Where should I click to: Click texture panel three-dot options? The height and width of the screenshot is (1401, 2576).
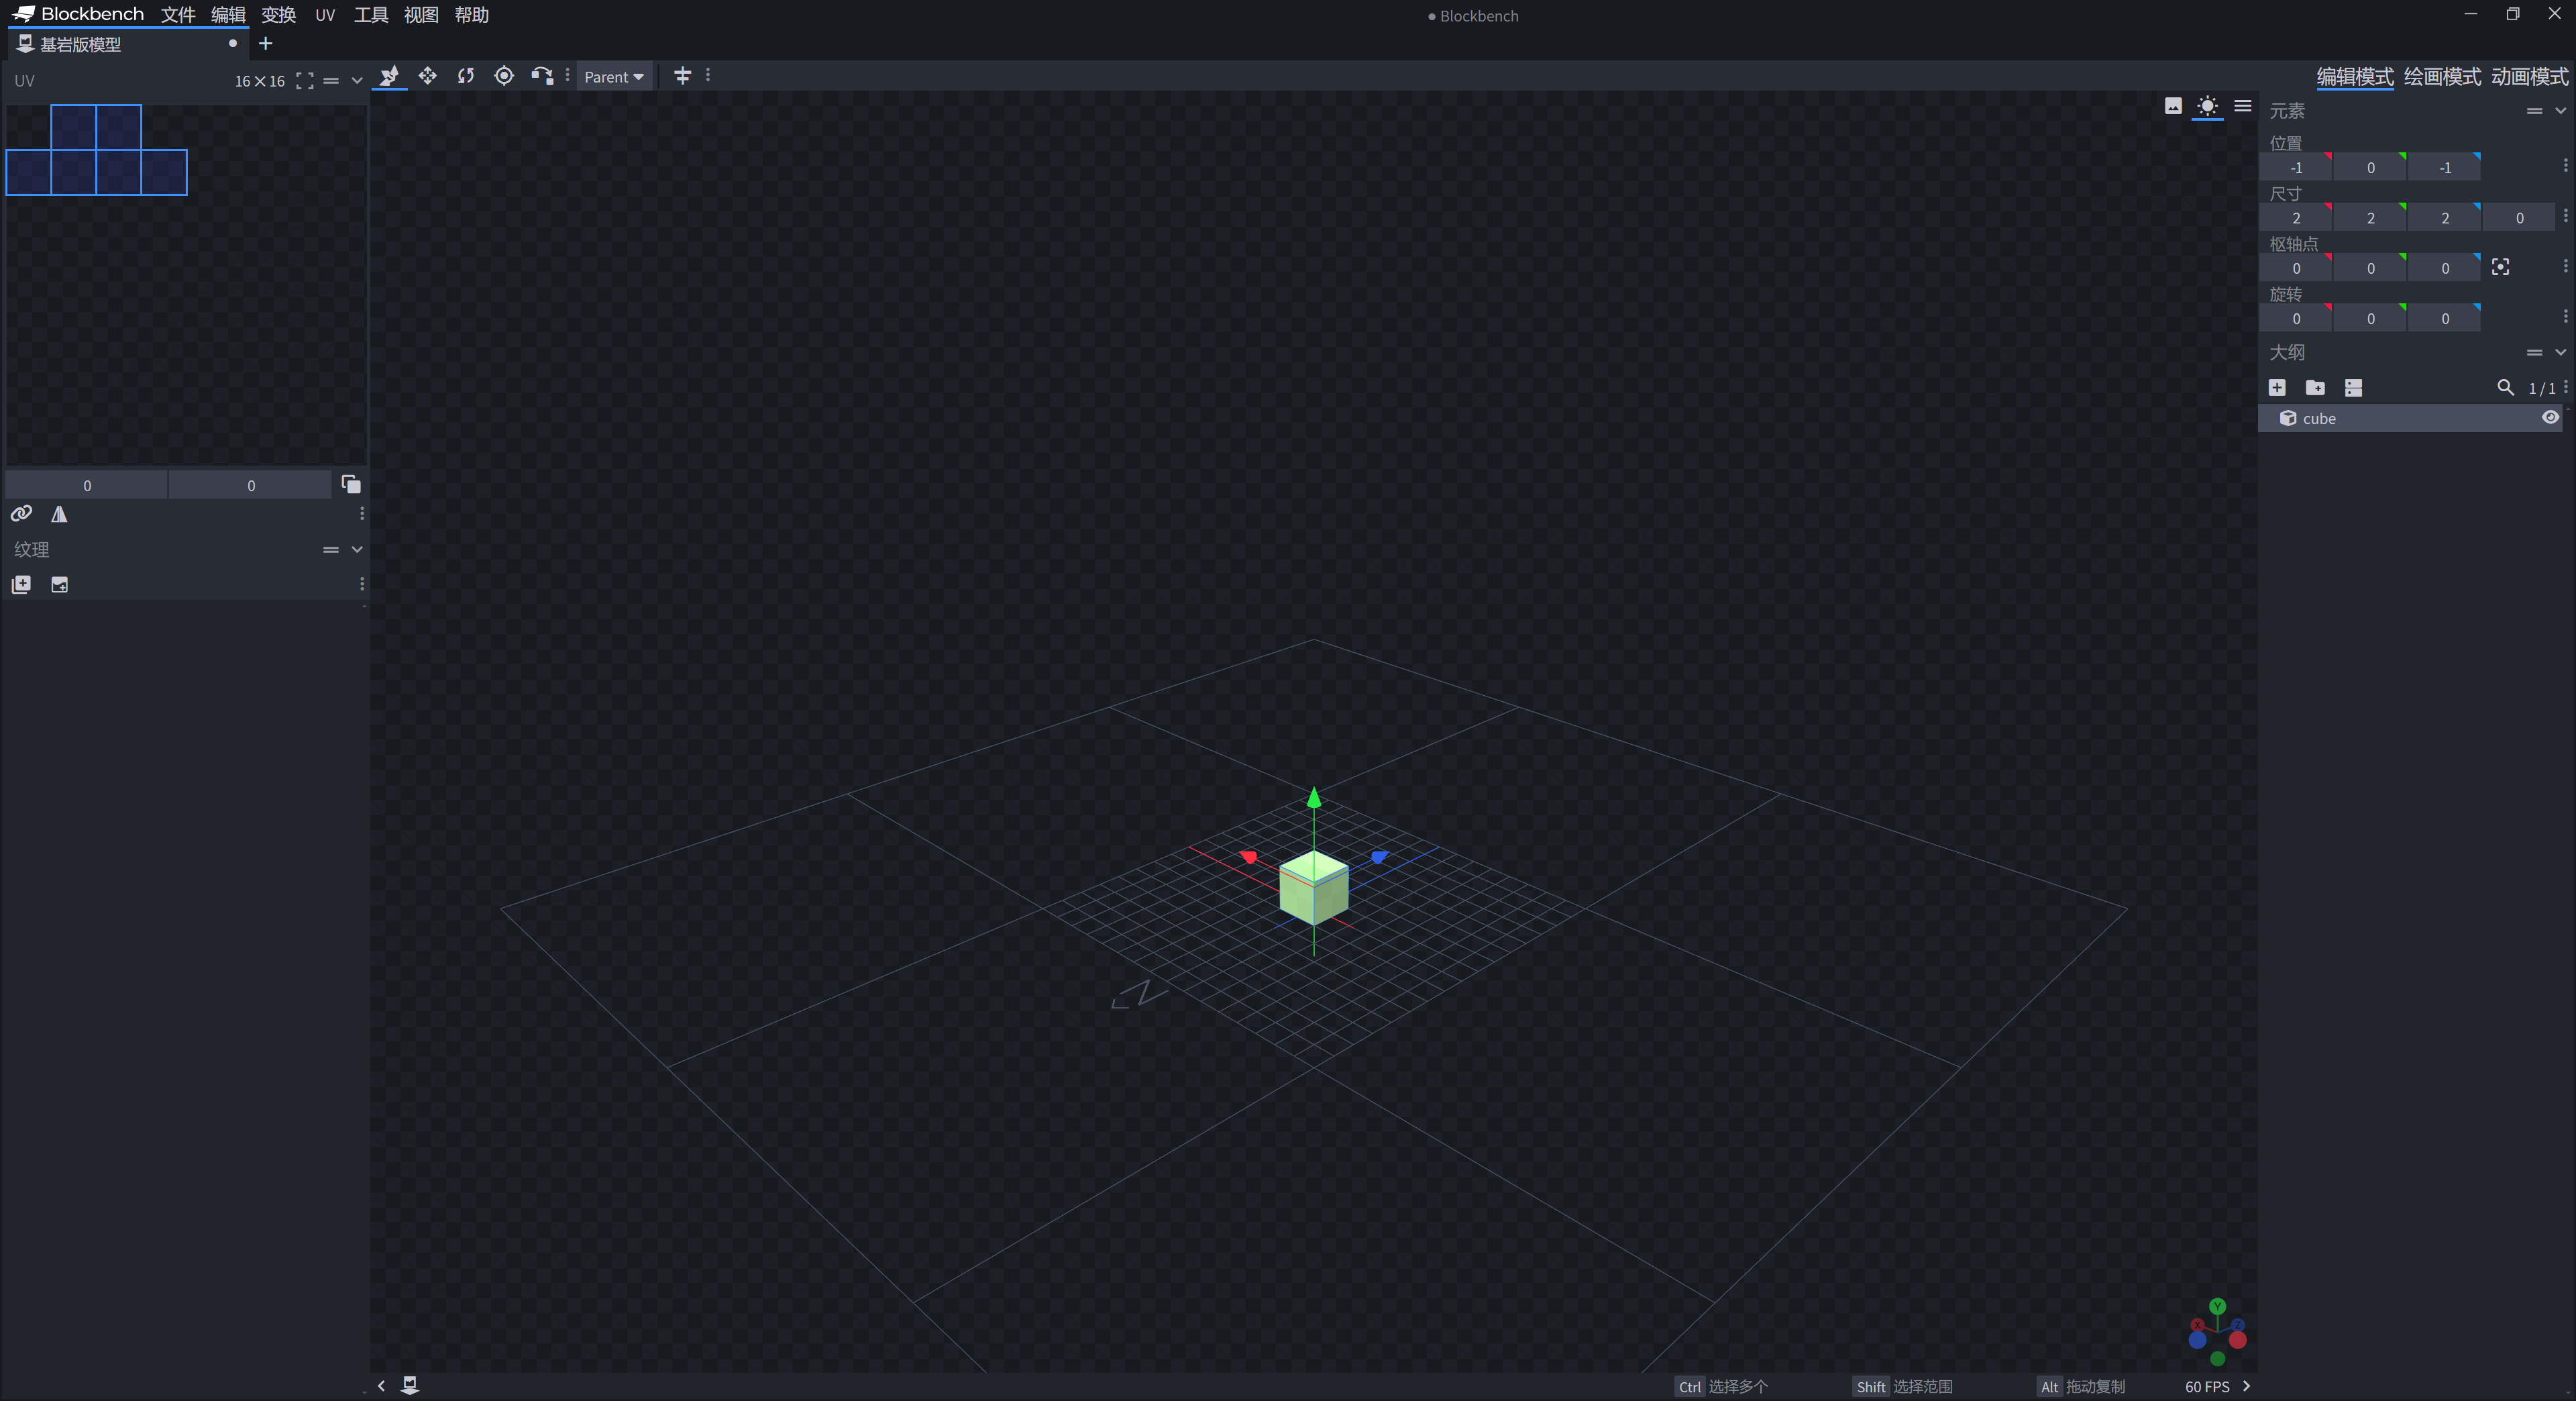coord(362,584)
